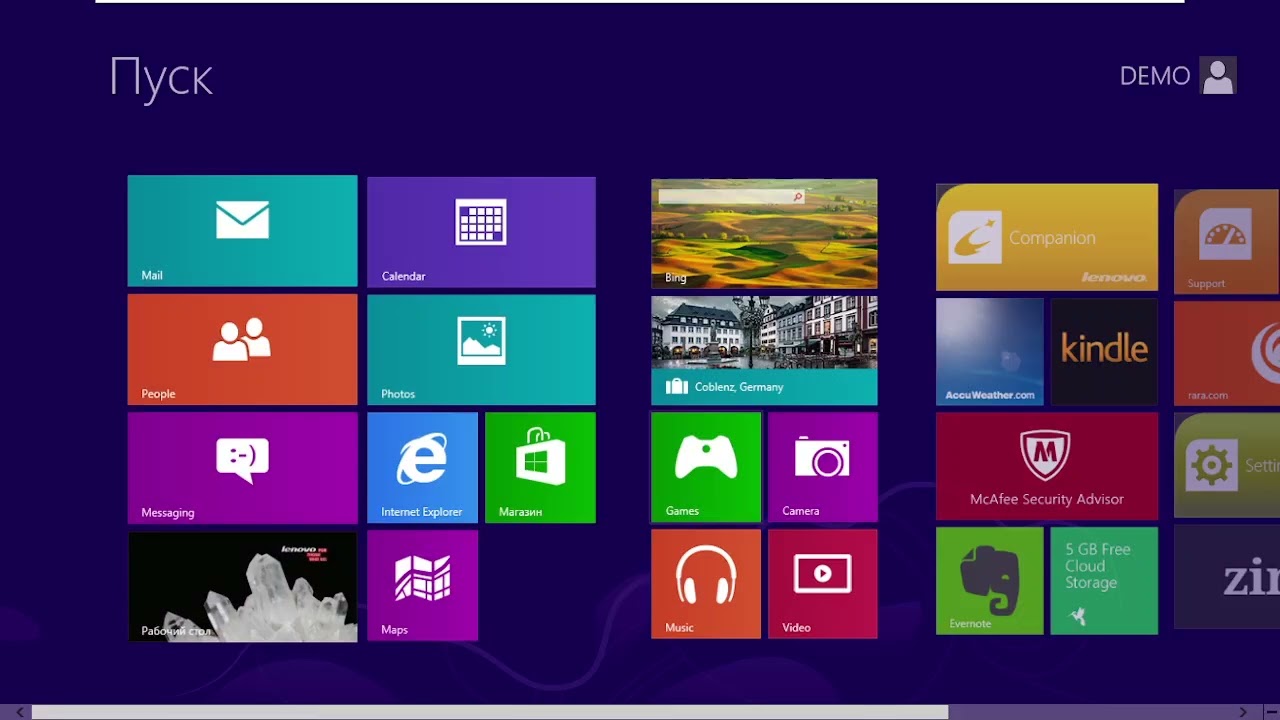Screen dimensions: 1280x720
Task: Open the Camera tile
Action: (x=823, y=467)
